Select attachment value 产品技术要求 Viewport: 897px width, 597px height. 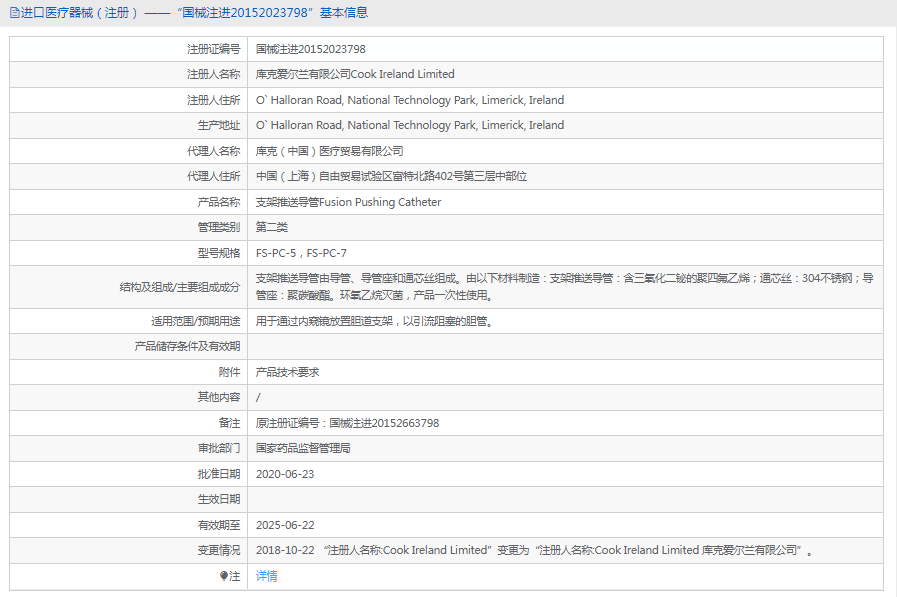(x=287, y=372)
